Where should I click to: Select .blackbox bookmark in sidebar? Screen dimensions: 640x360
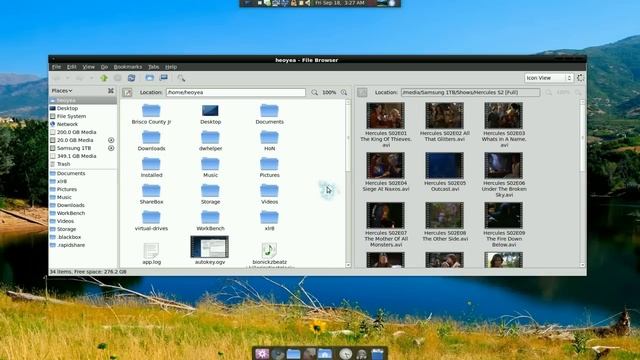coord(83,237)
